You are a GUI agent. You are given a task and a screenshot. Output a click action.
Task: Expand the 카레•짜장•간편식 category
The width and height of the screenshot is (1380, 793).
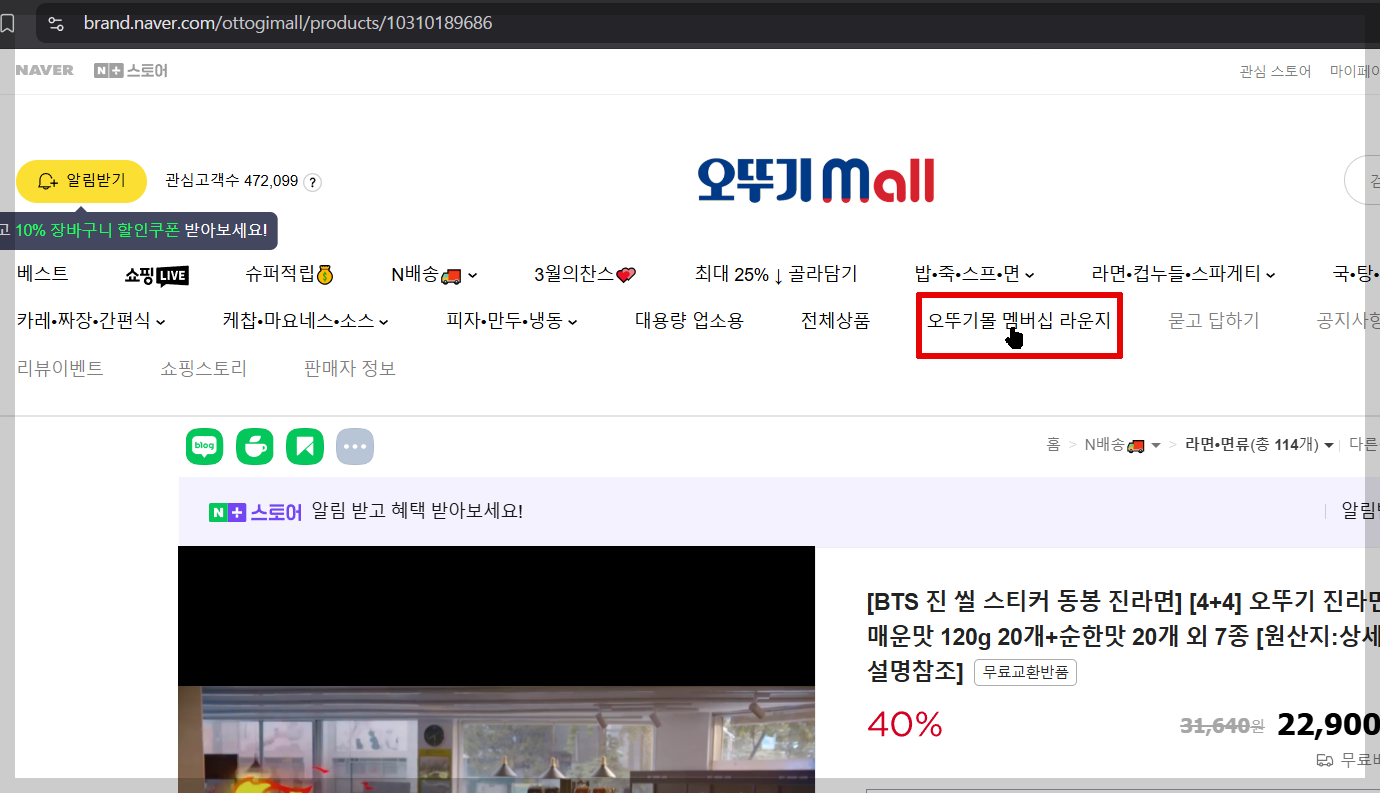[x=91, y=321]
